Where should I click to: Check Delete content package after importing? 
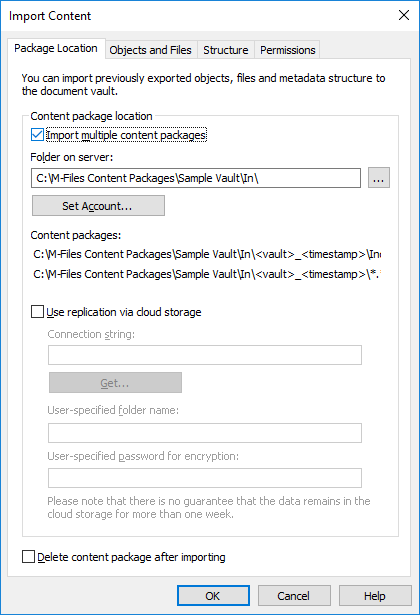click(x=28, y=557)
